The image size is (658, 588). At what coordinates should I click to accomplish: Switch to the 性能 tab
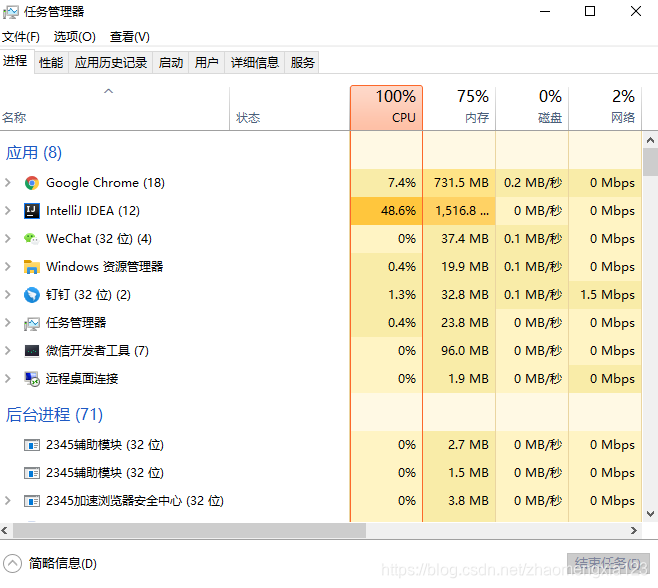coord(51,63)
